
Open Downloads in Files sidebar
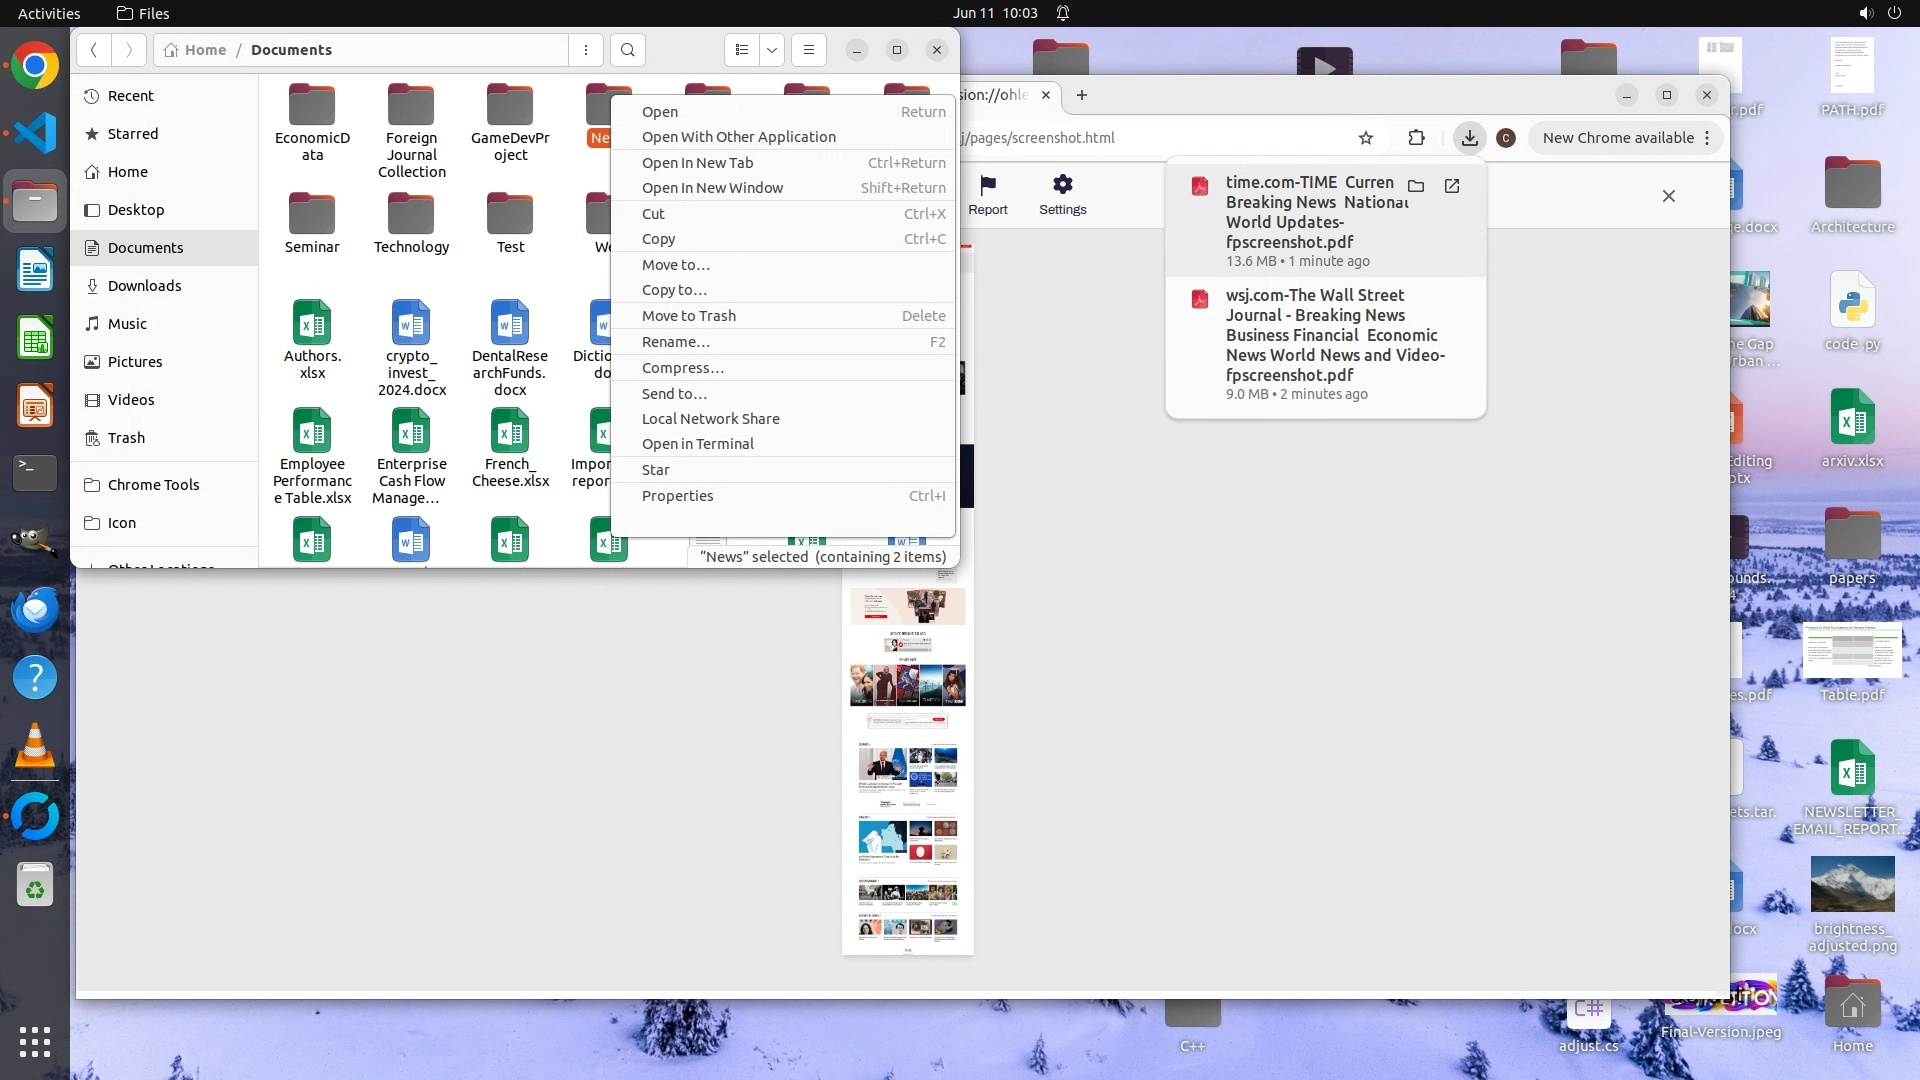pos(145,286)
